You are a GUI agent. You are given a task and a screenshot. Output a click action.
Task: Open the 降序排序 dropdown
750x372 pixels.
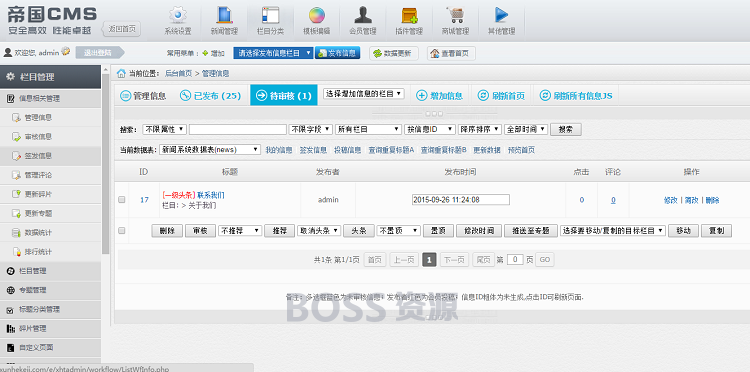pos(479,129)
